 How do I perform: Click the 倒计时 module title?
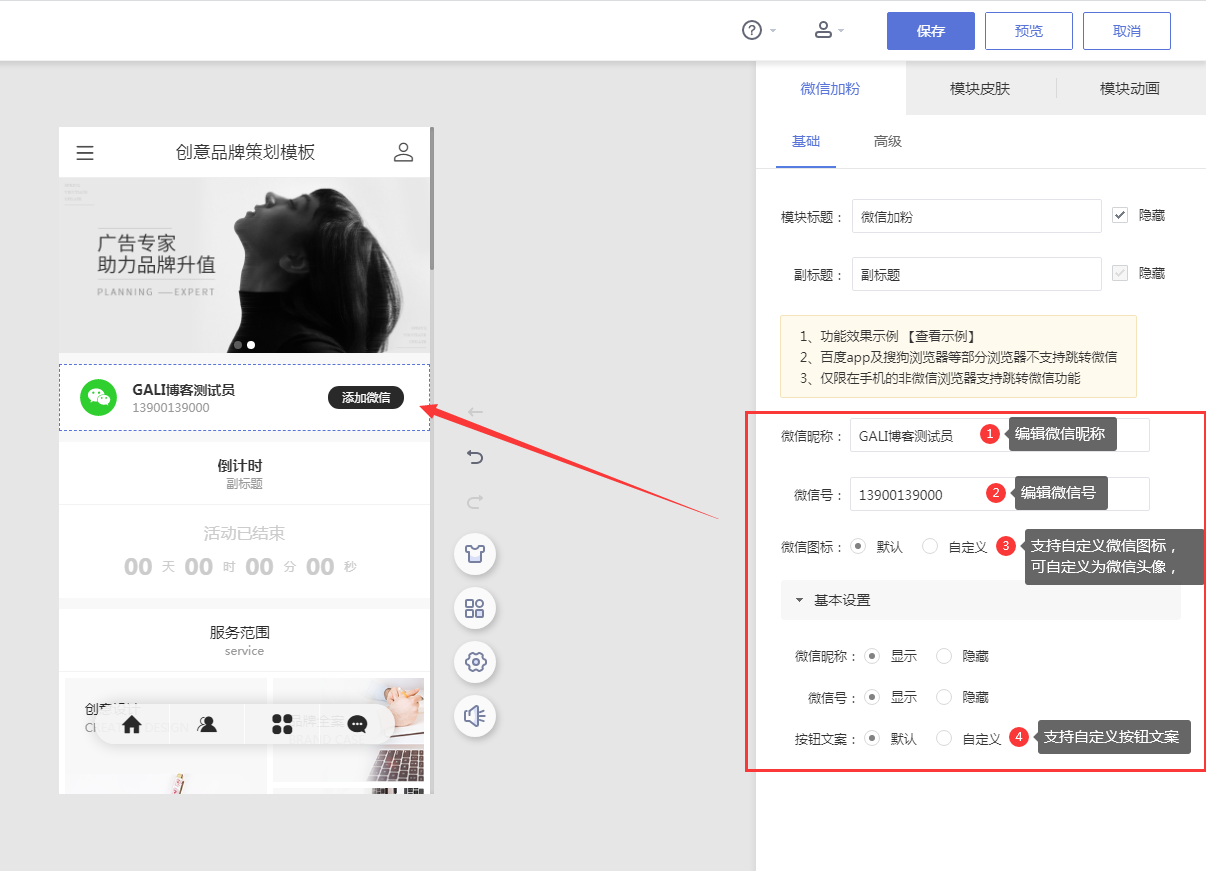coord(240,466)
